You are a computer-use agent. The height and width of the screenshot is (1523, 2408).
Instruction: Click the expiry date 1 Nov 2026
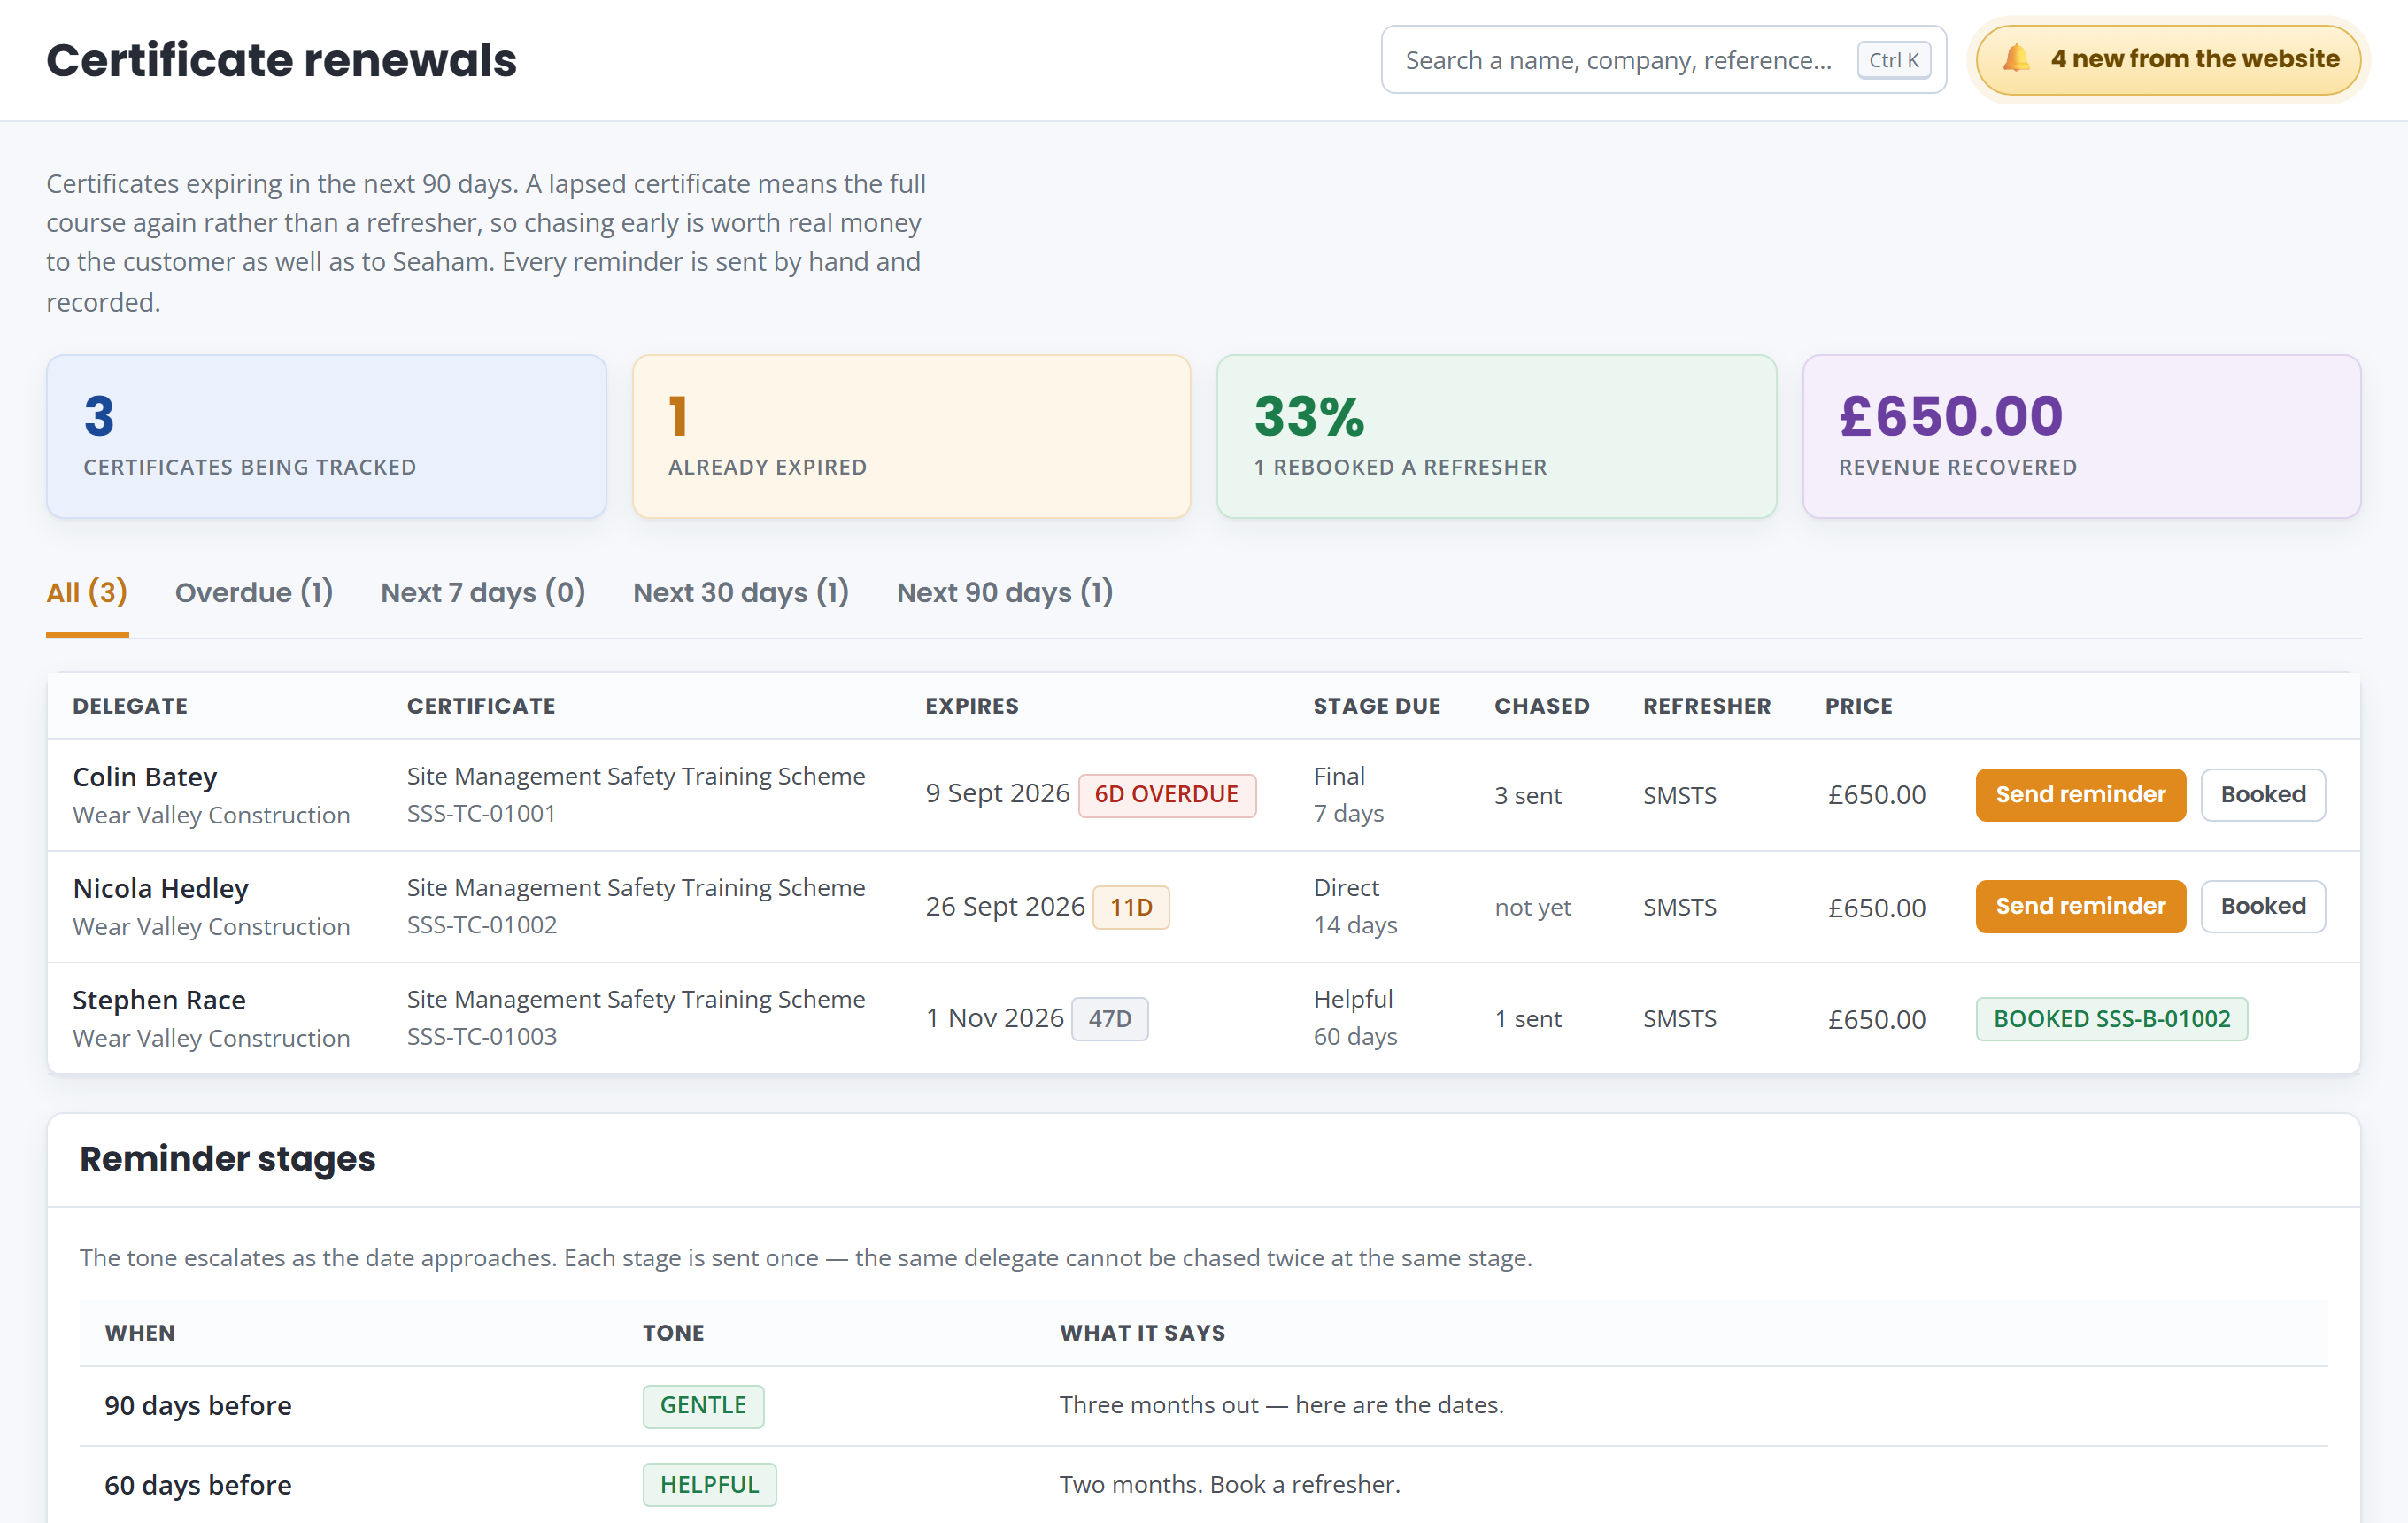tap(994, 1018)
